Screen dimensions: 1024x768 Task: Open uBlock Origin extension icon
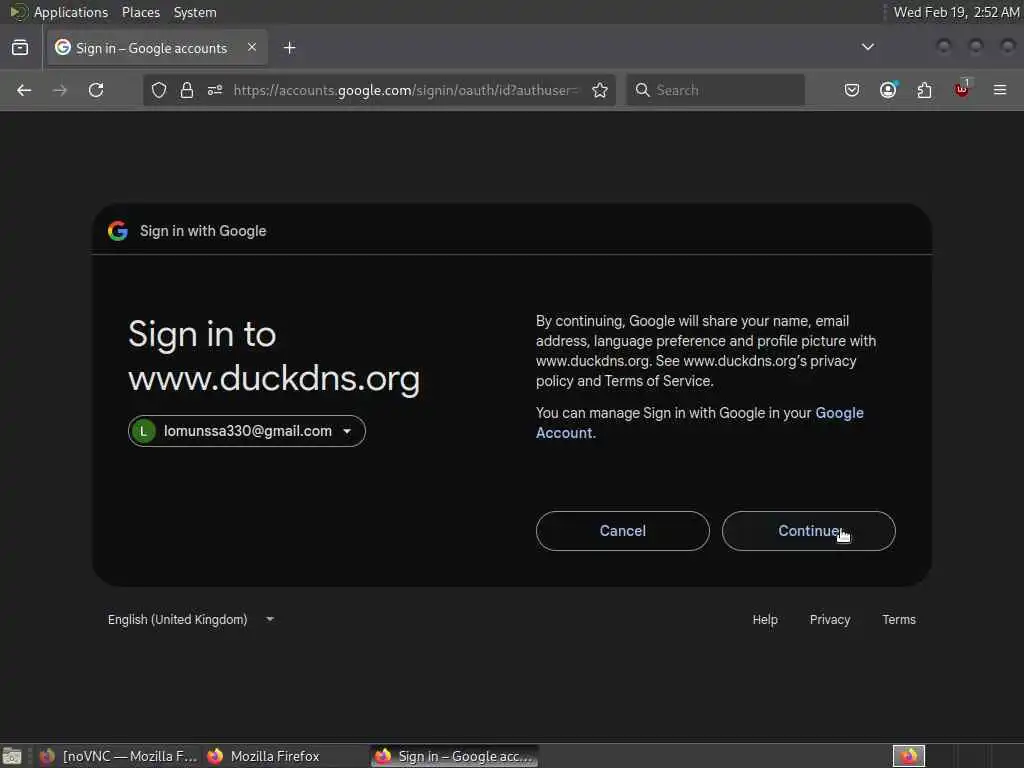(961, 90)
